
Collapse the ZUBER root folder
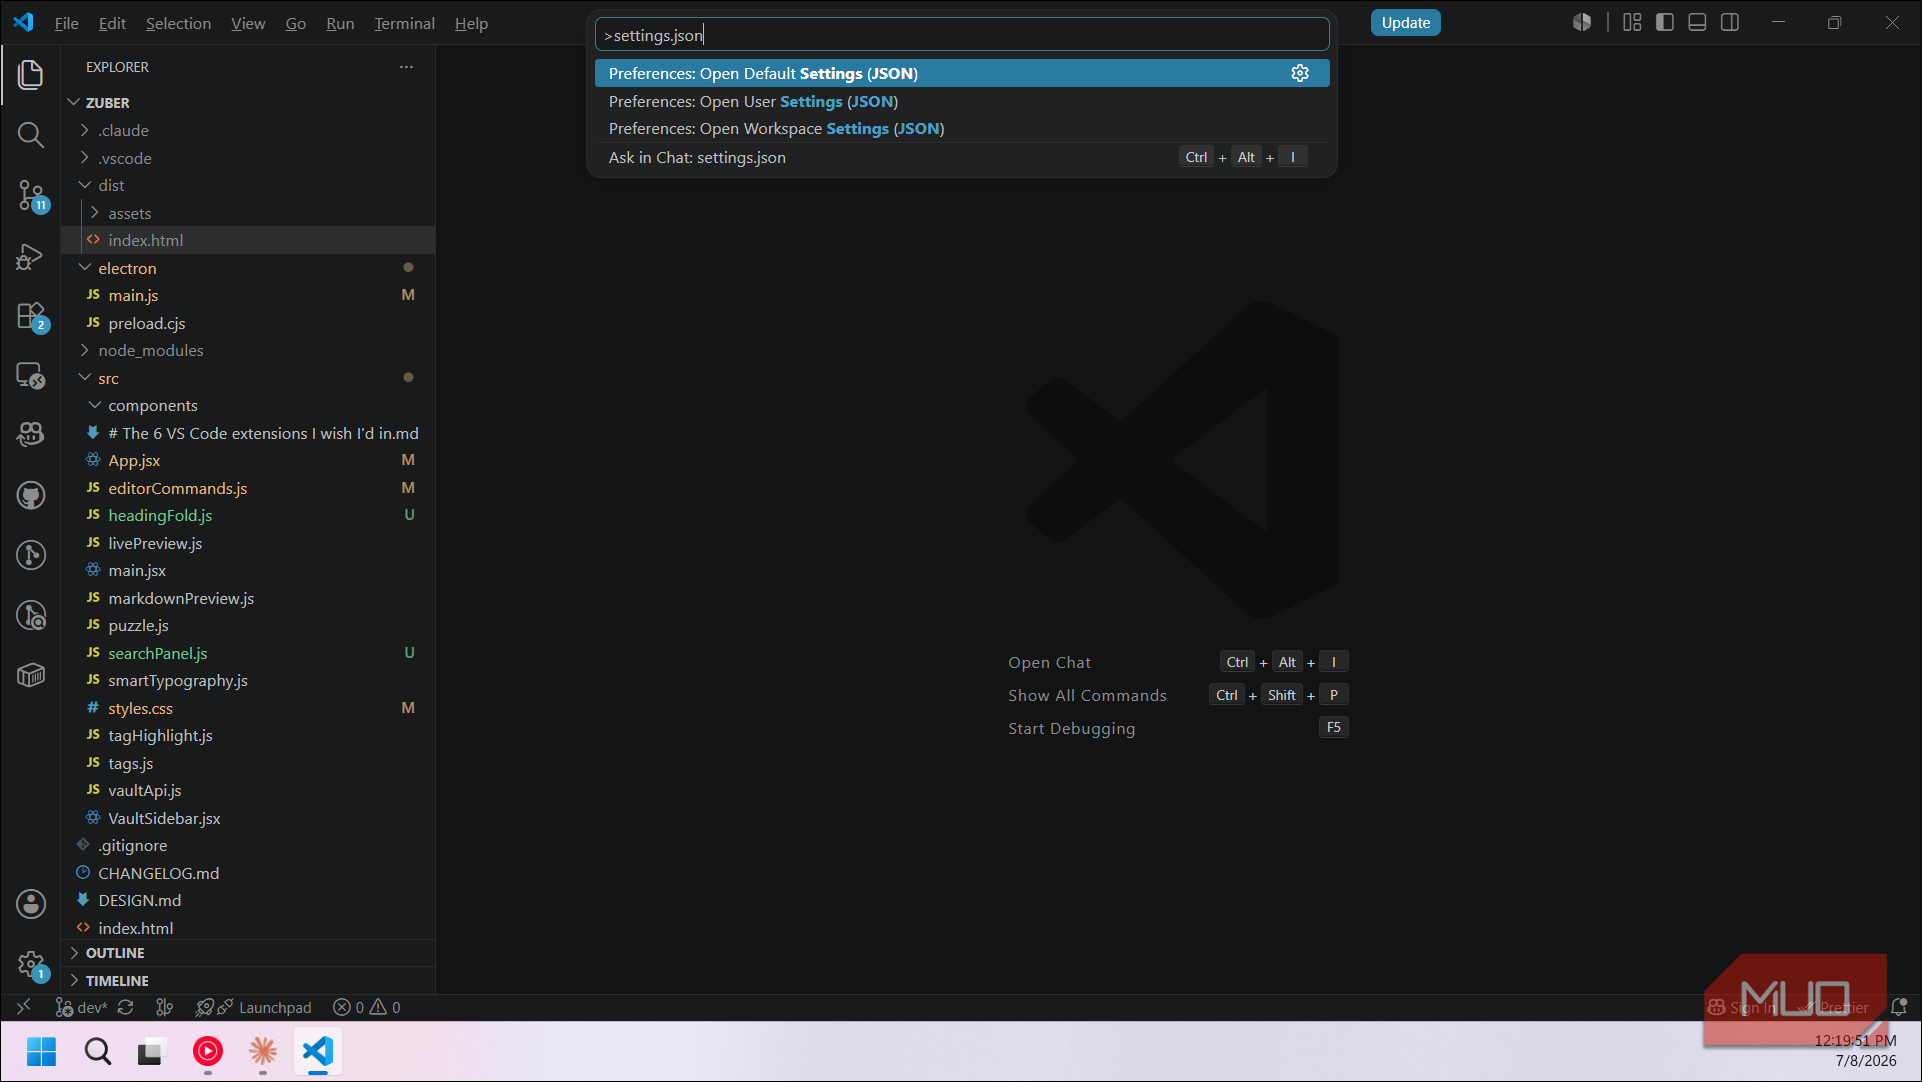point(248,103)
